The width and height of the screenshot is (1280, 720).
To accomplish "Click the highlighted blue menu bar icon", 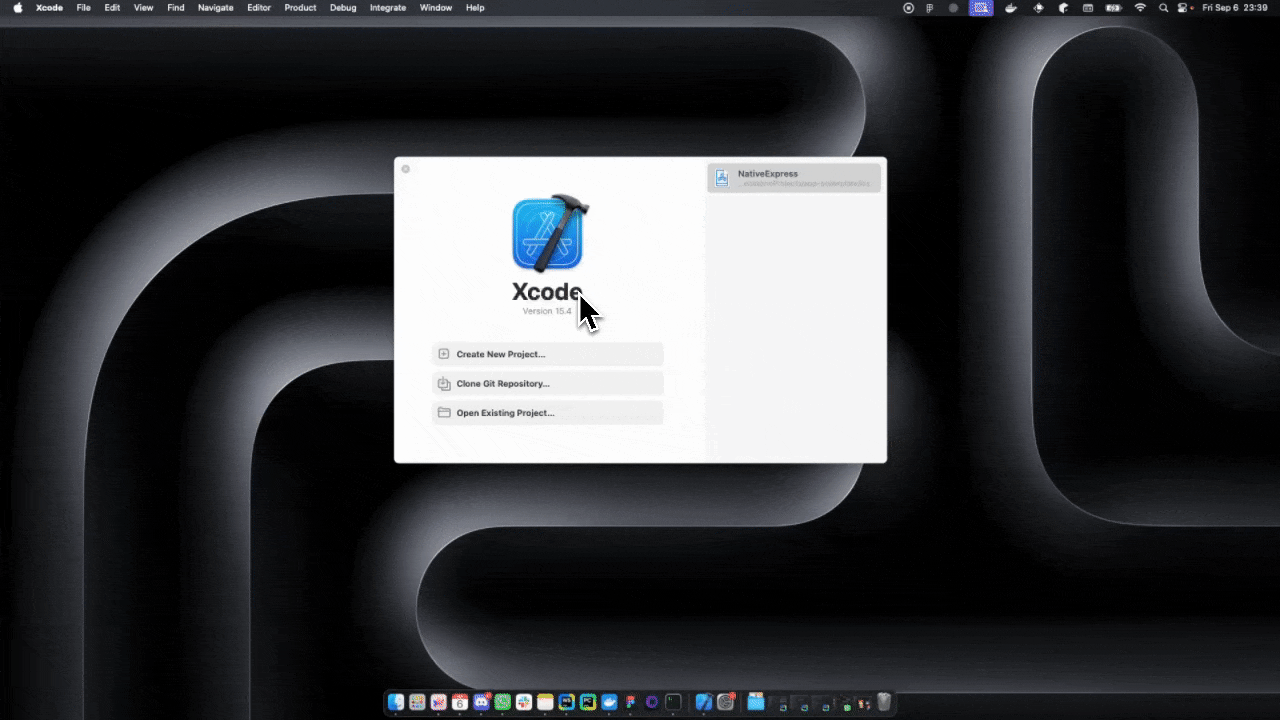I will [981, 8].
